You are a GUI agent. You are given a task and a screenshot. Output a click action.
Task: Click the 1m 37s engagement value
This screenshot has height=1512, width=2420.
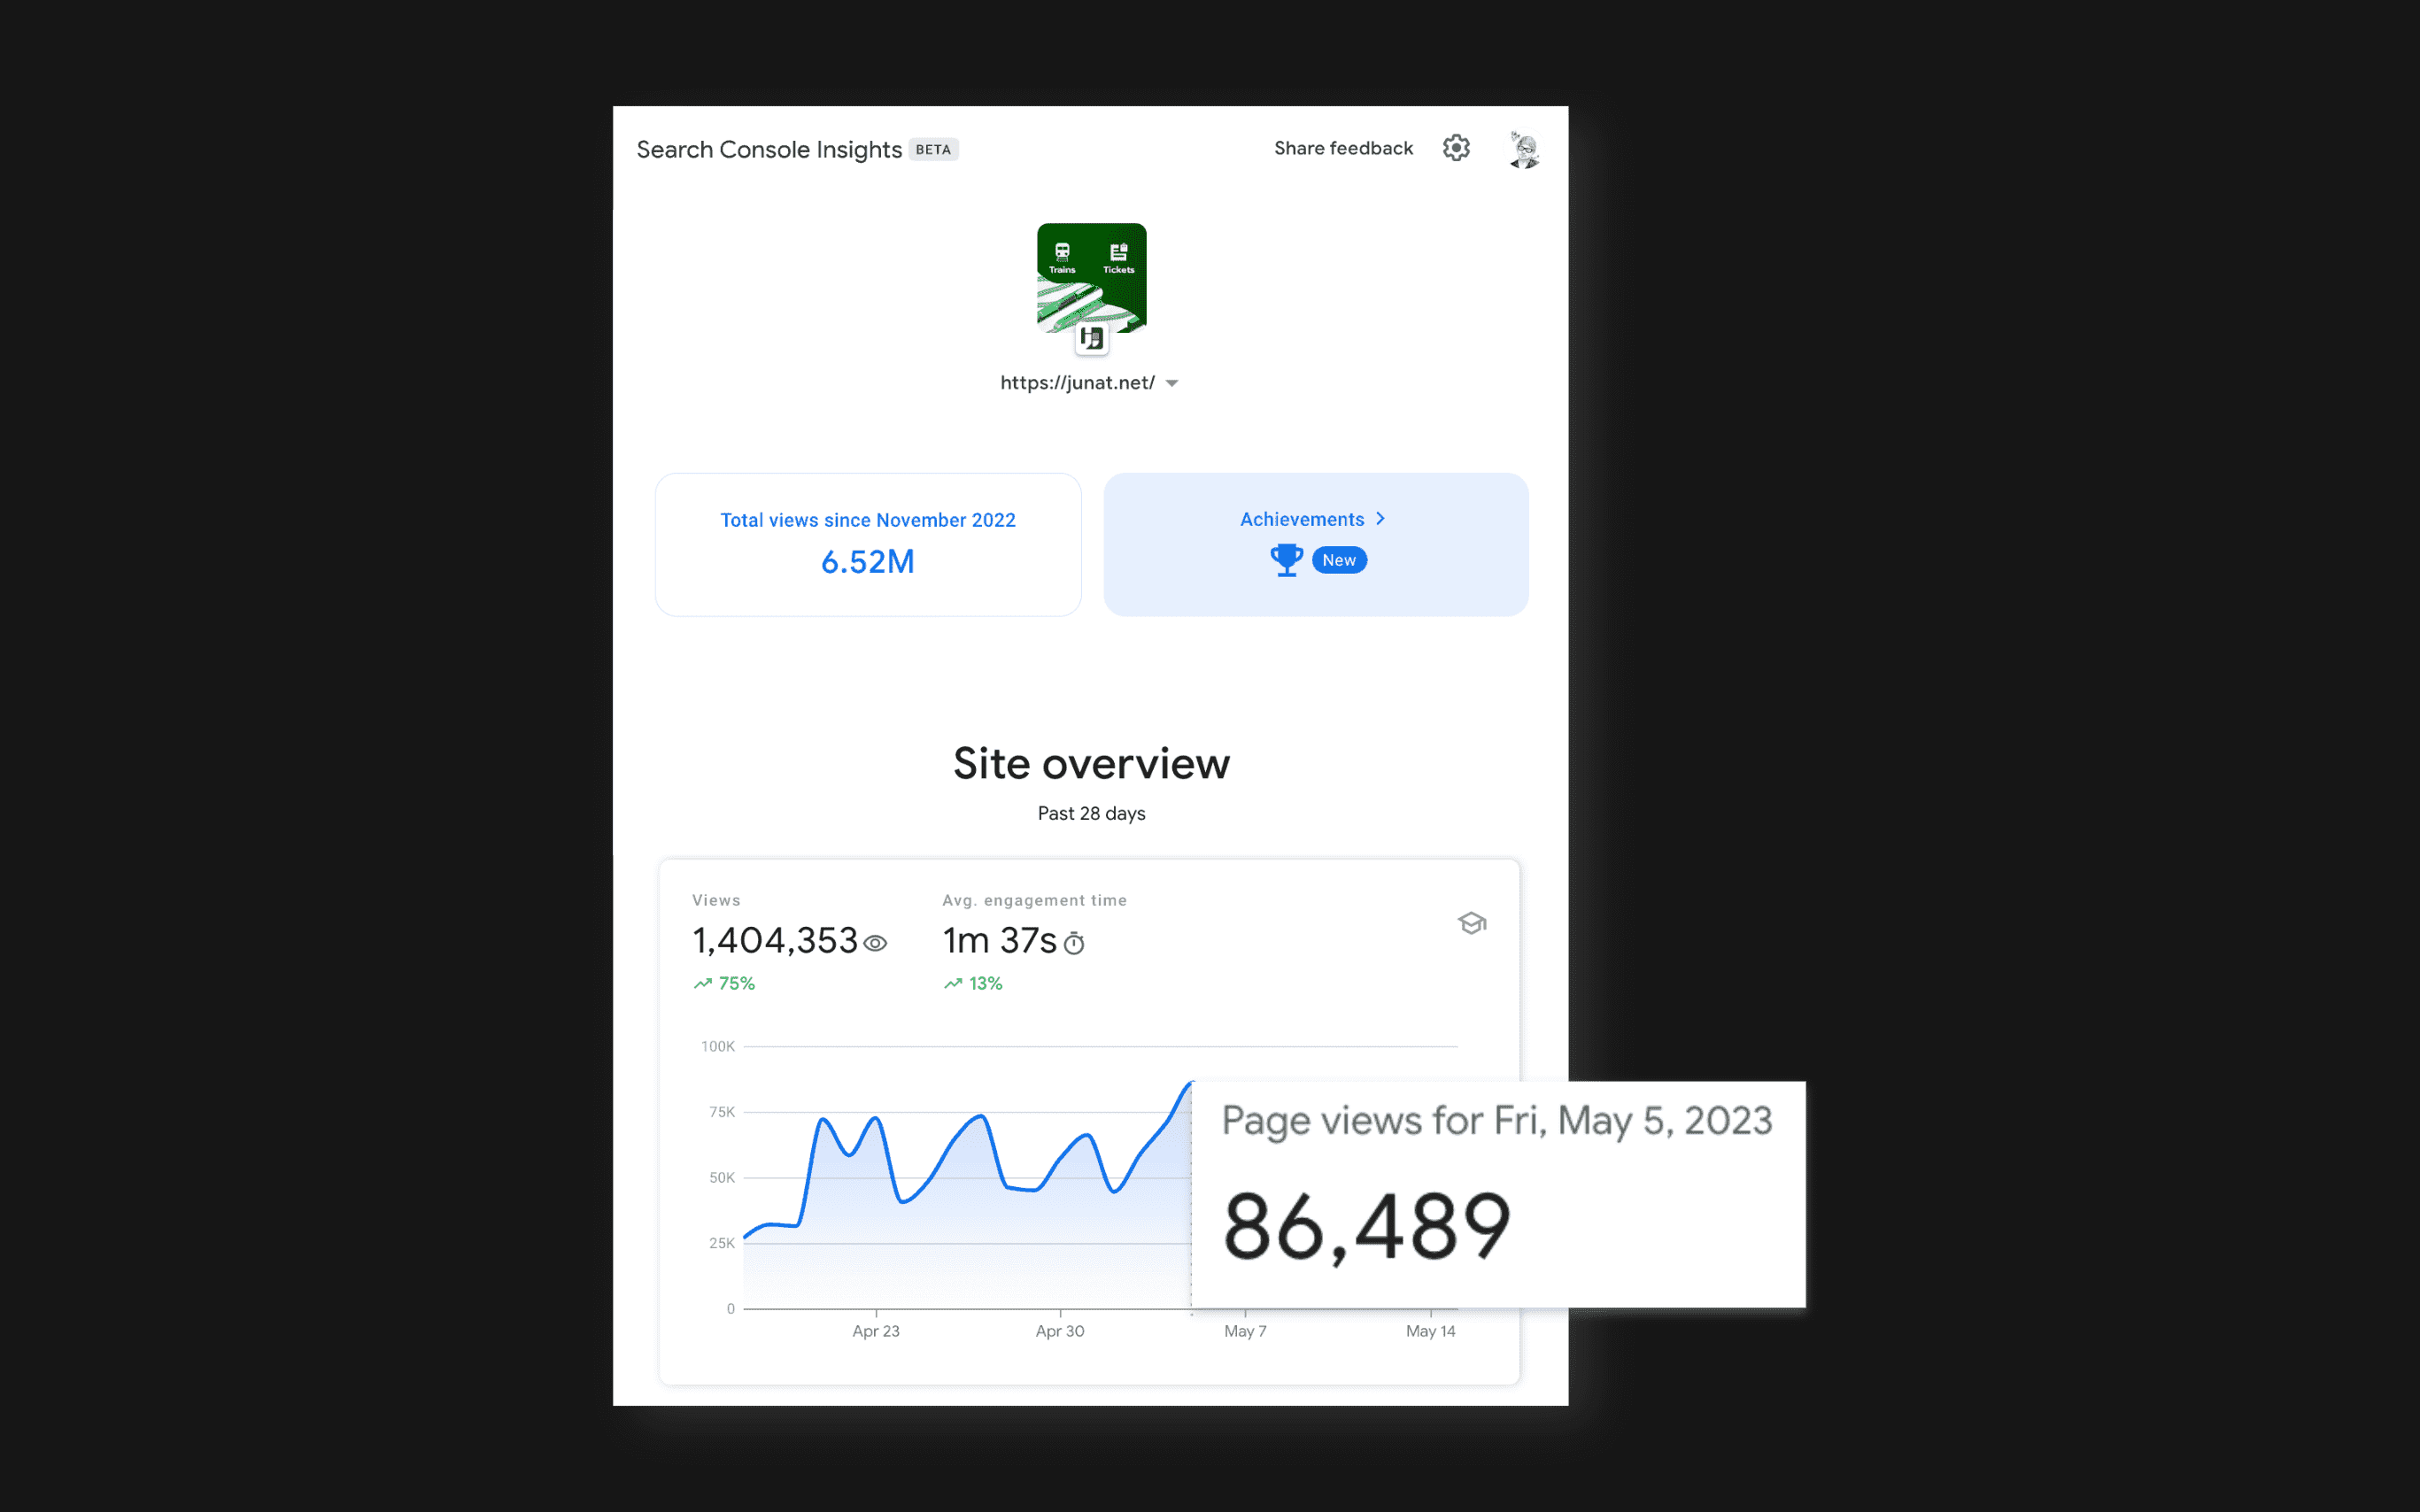999,940
